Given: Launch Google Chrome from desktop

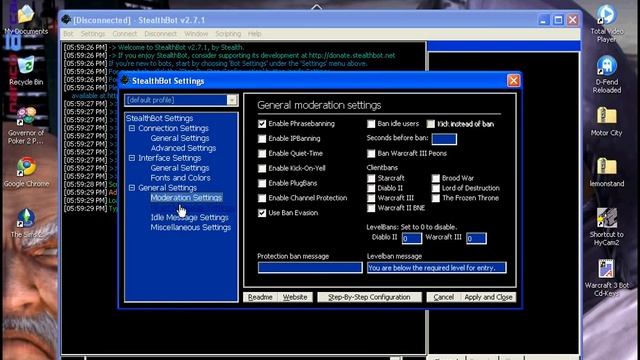Looking at the screenshot, I should click(x=26, y=171).
